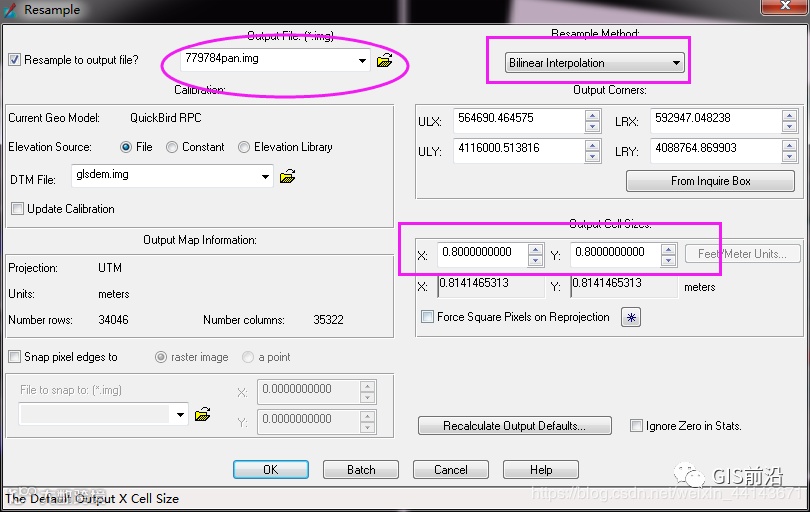Click Recalculate Output Defaults button
Screen dimensions: 810x512
pyautogui.click(x=515, y=426)
